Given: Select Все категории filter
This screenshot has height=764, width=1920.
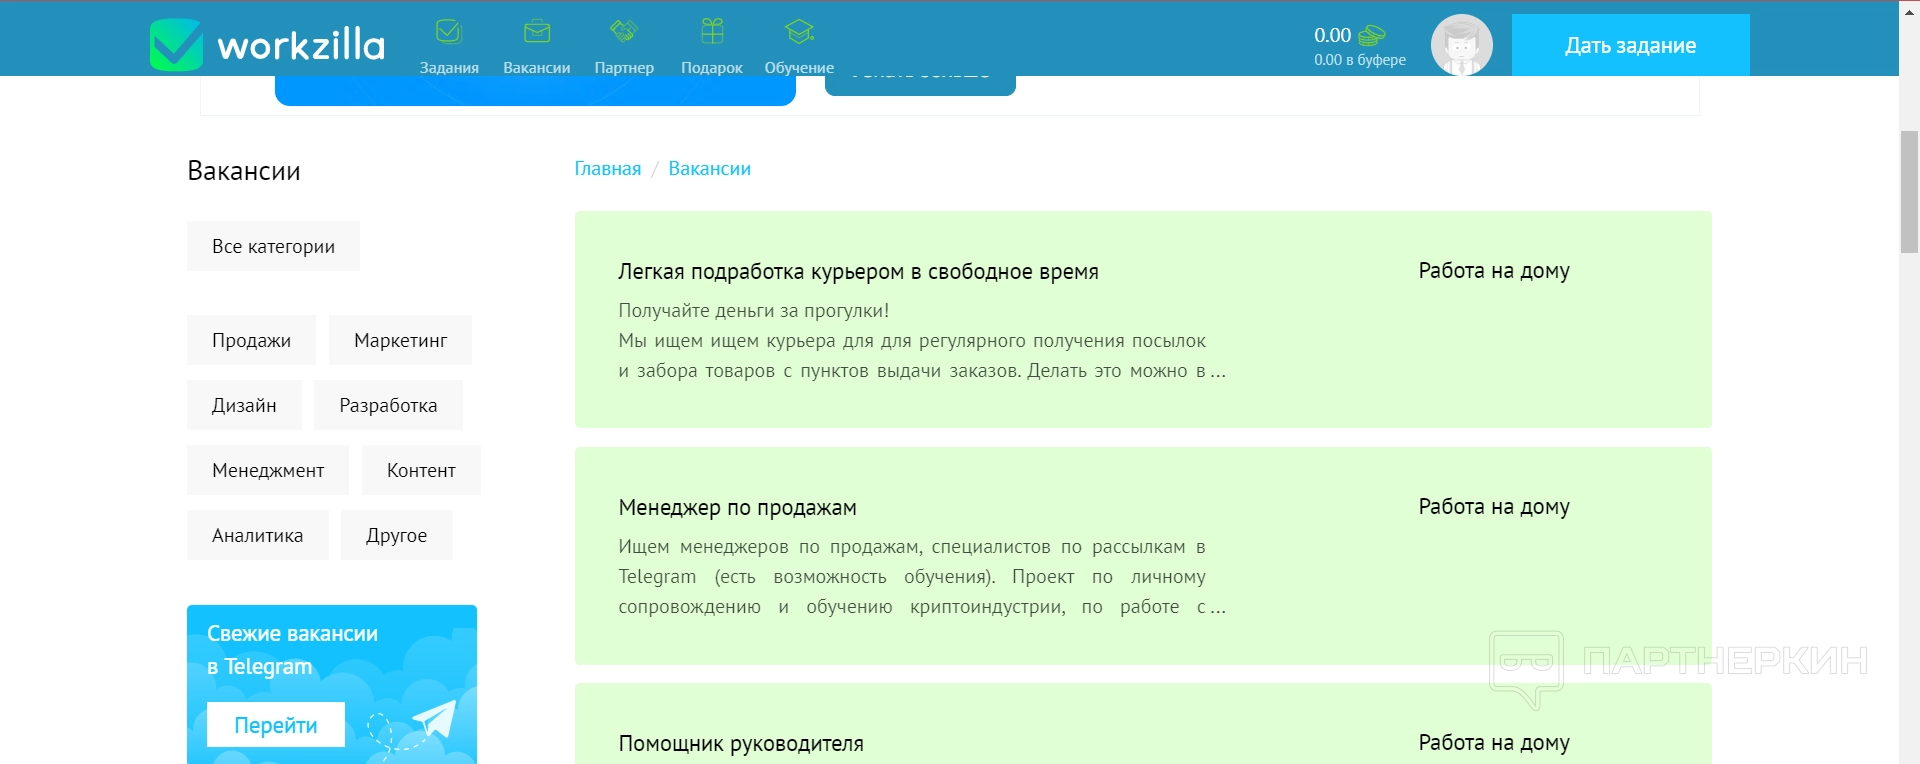Looking at the screenshot, I should tap(273, 246).
